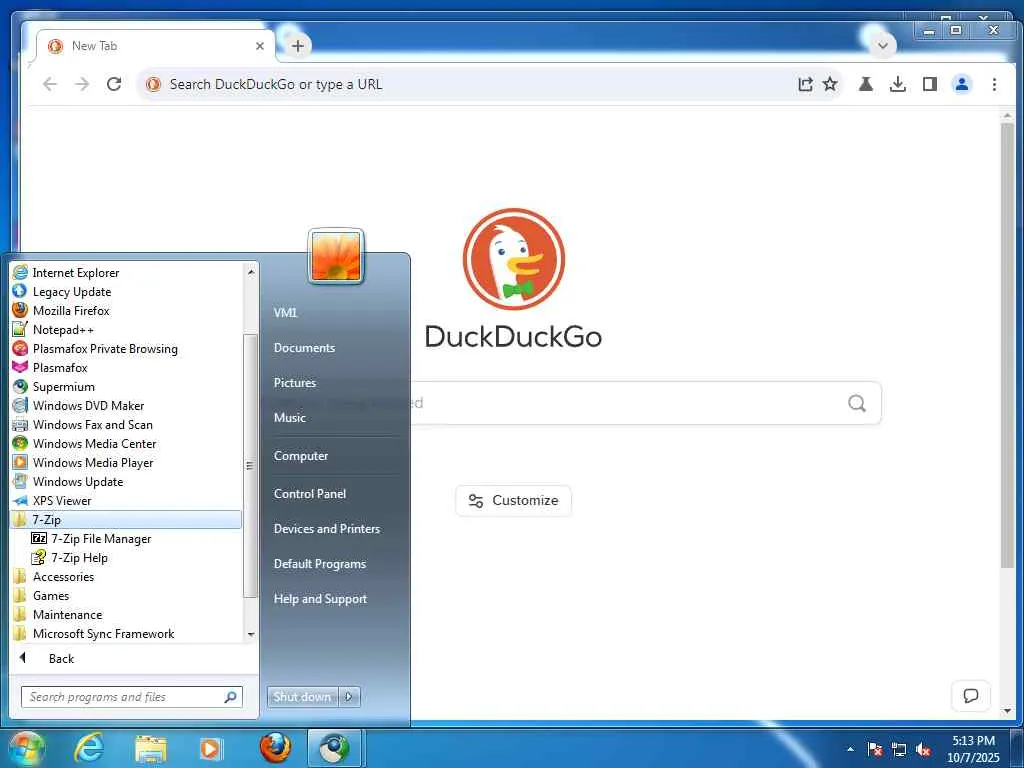Launch Supermium from the programs list

[x=127, y=387]
